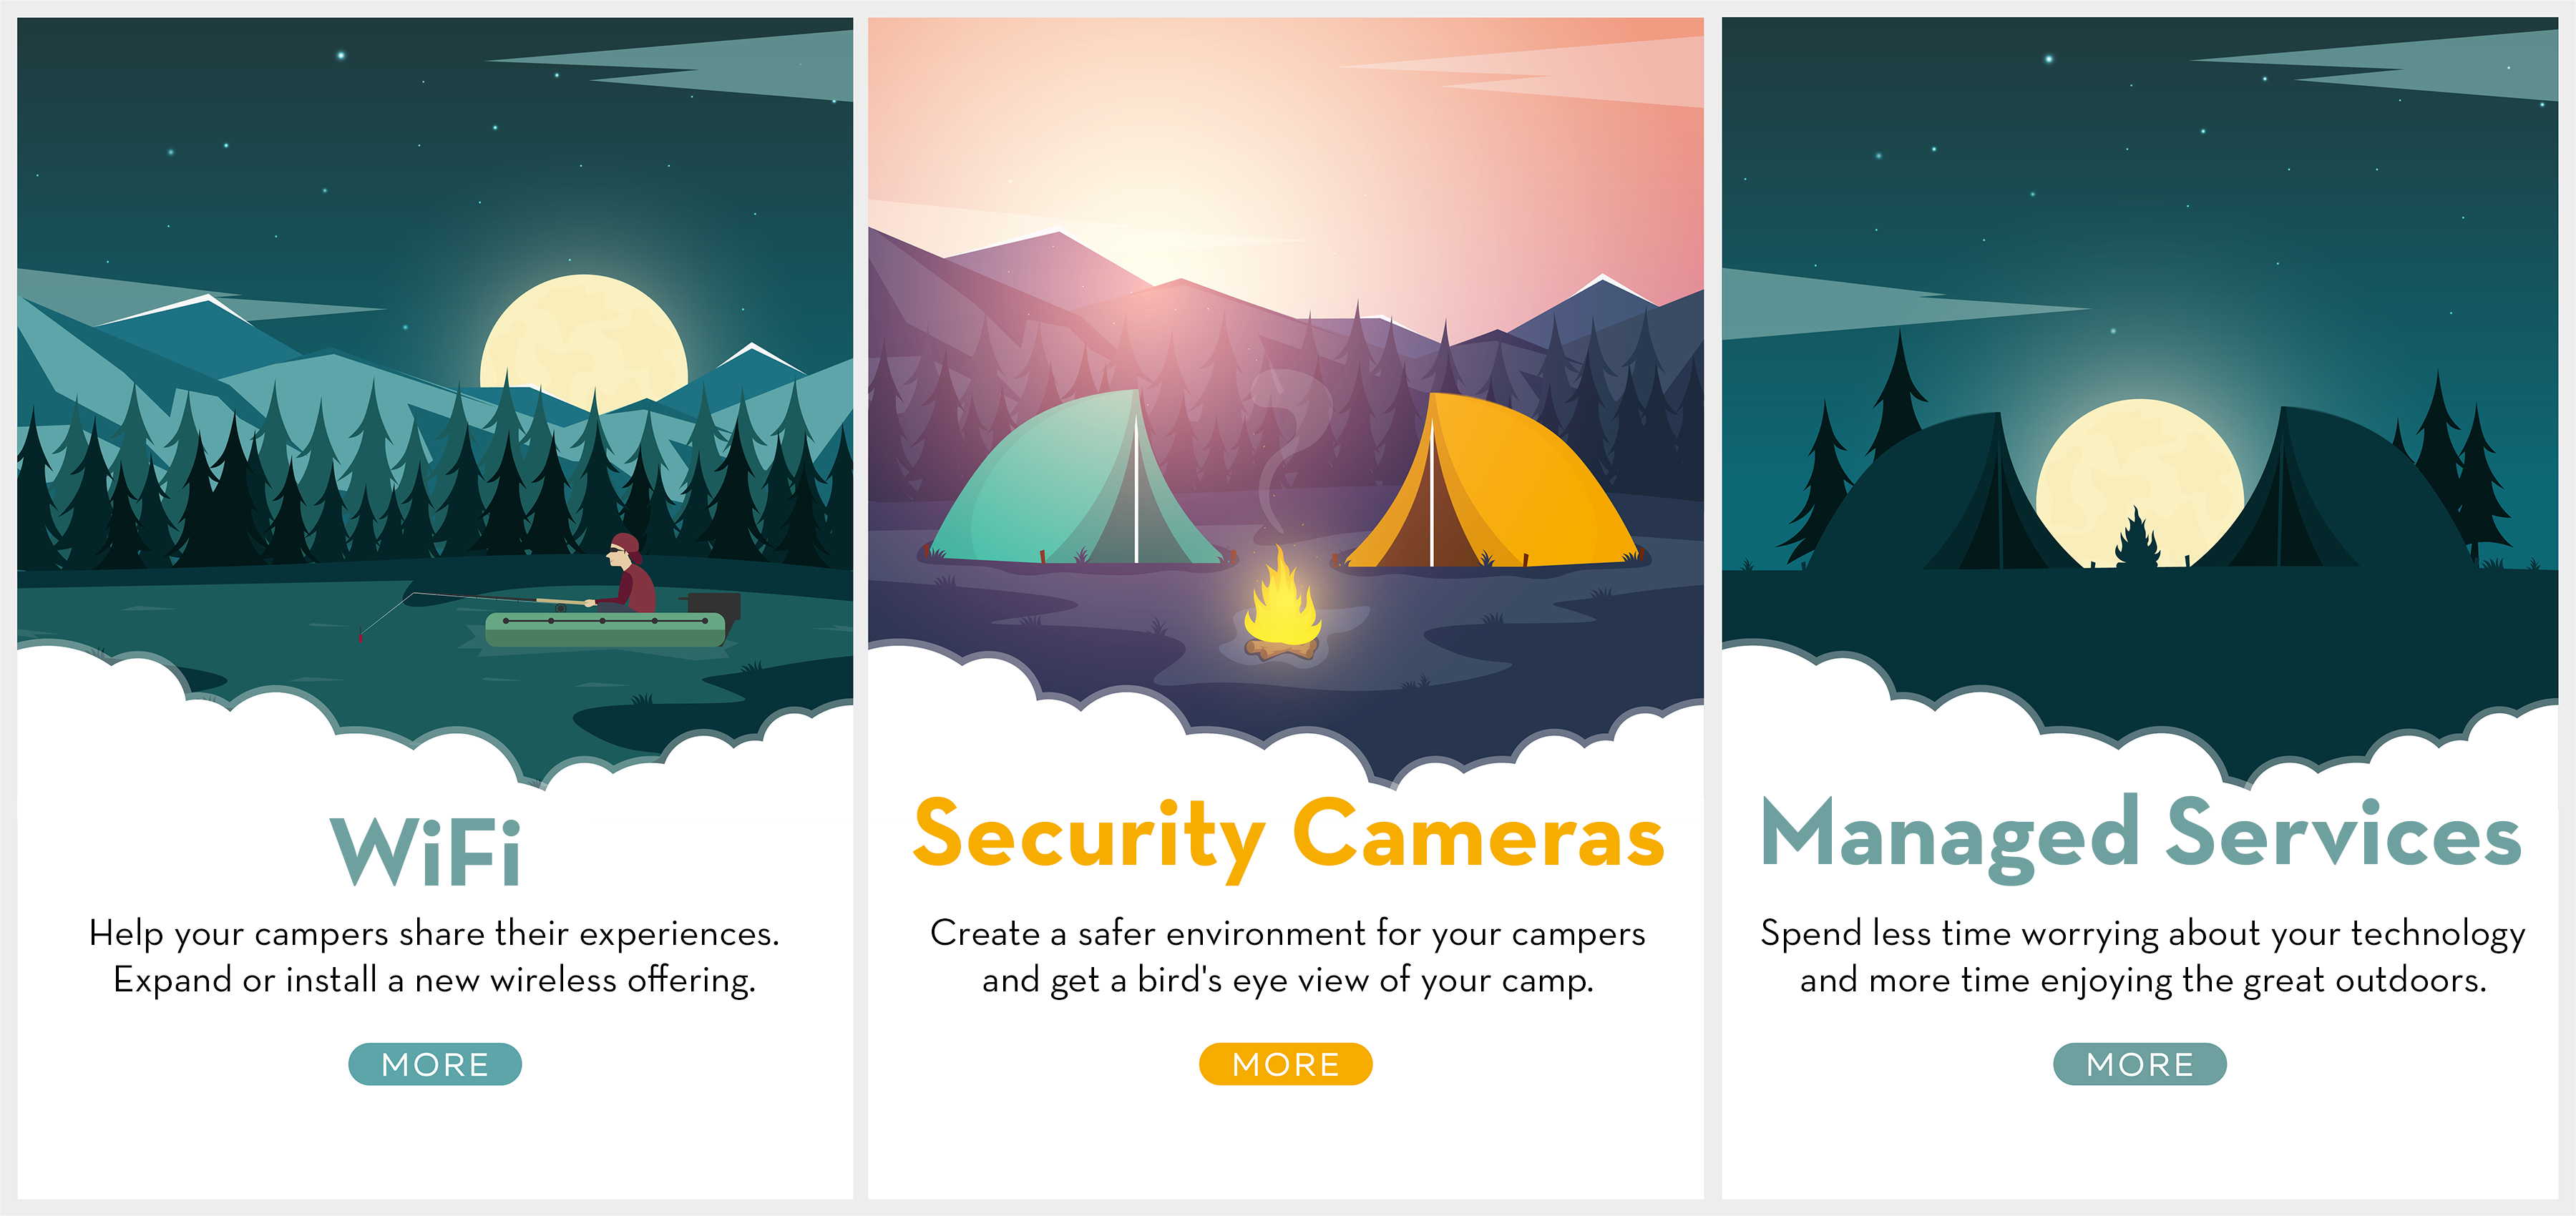2576x1216 pixels.
Task: Click the WiFi heading
Action: point(426,851)
